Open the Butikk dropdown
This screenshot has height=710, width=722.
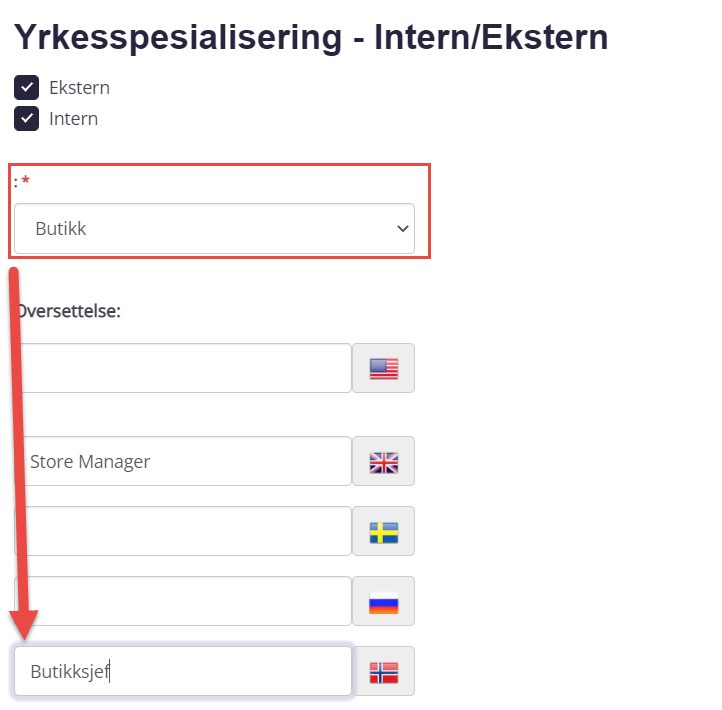coord(215,228)
